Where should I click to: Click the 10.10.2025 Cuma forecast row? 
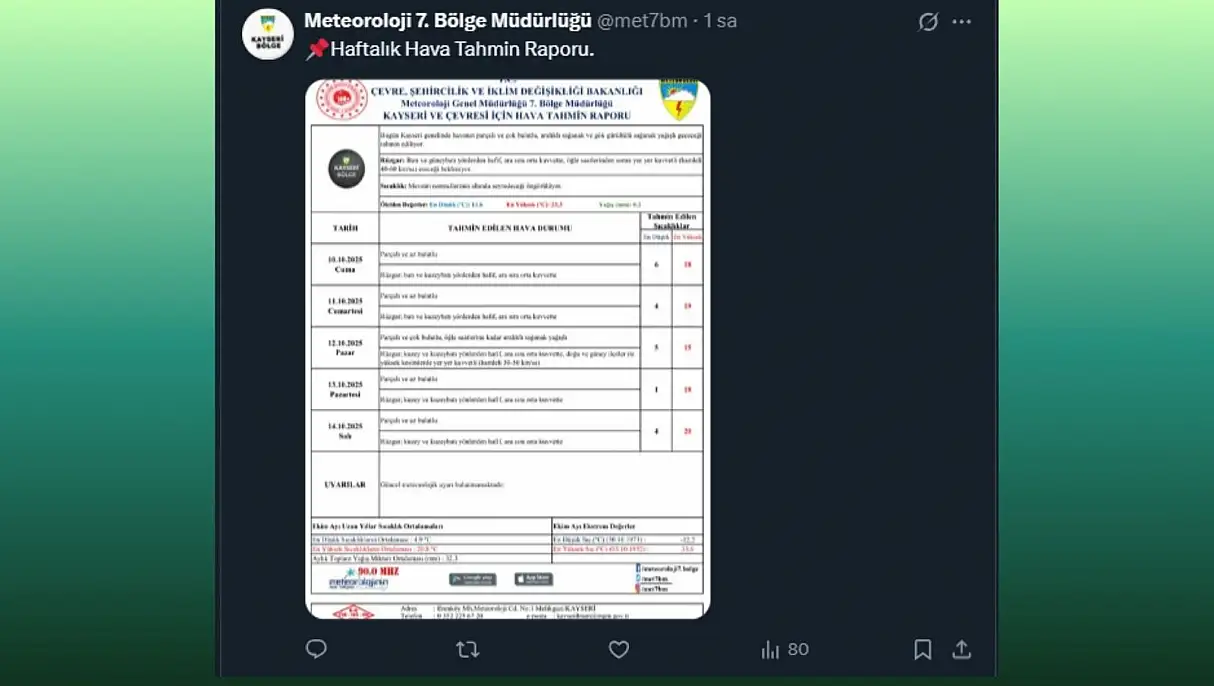point(345,264)
